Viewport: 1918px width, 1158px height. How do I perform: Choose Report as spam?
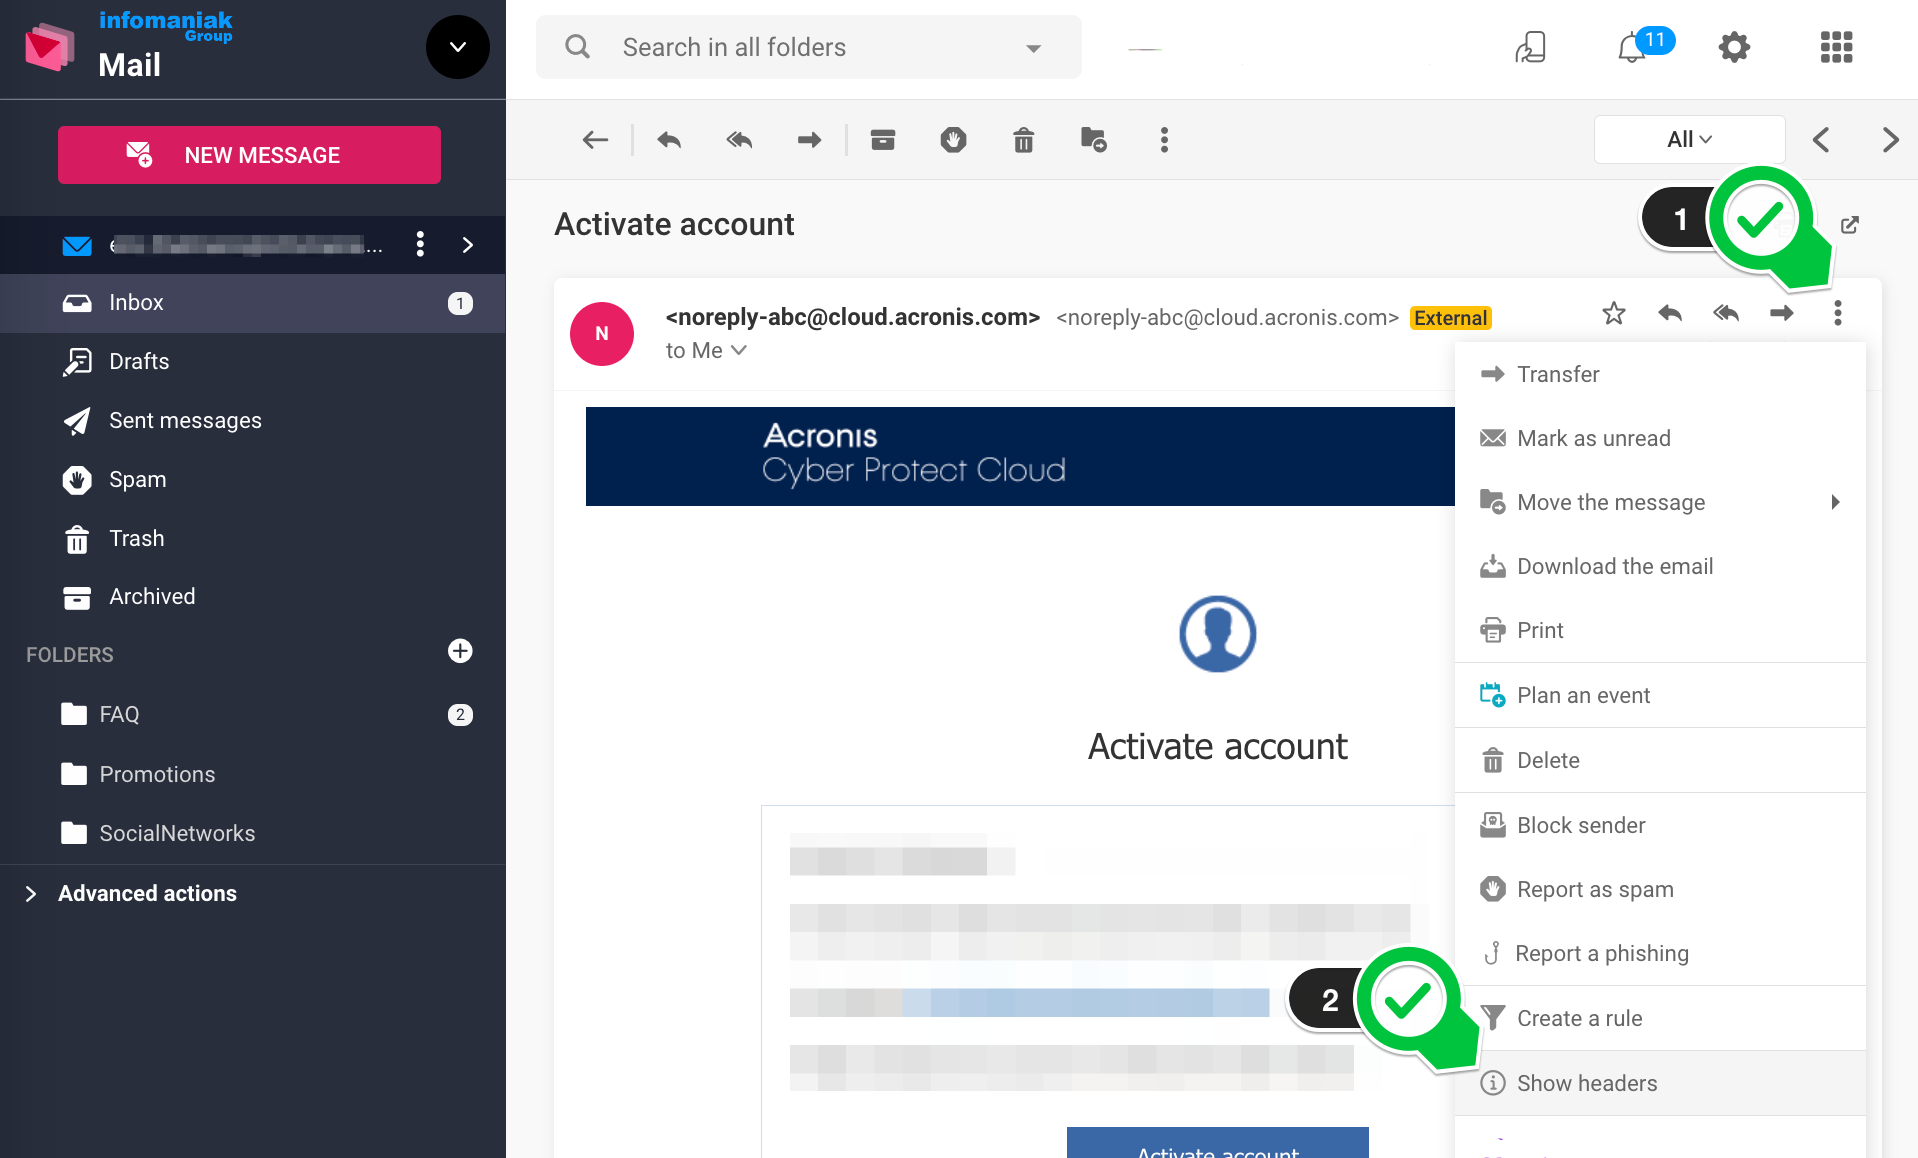point(1660,889)
